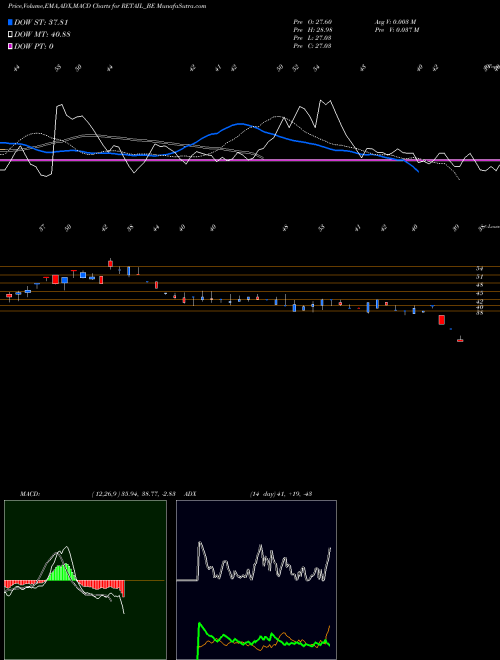Click the chart title mentioning MunafaSutra.com
500x660 pixels.
[107, 6]
